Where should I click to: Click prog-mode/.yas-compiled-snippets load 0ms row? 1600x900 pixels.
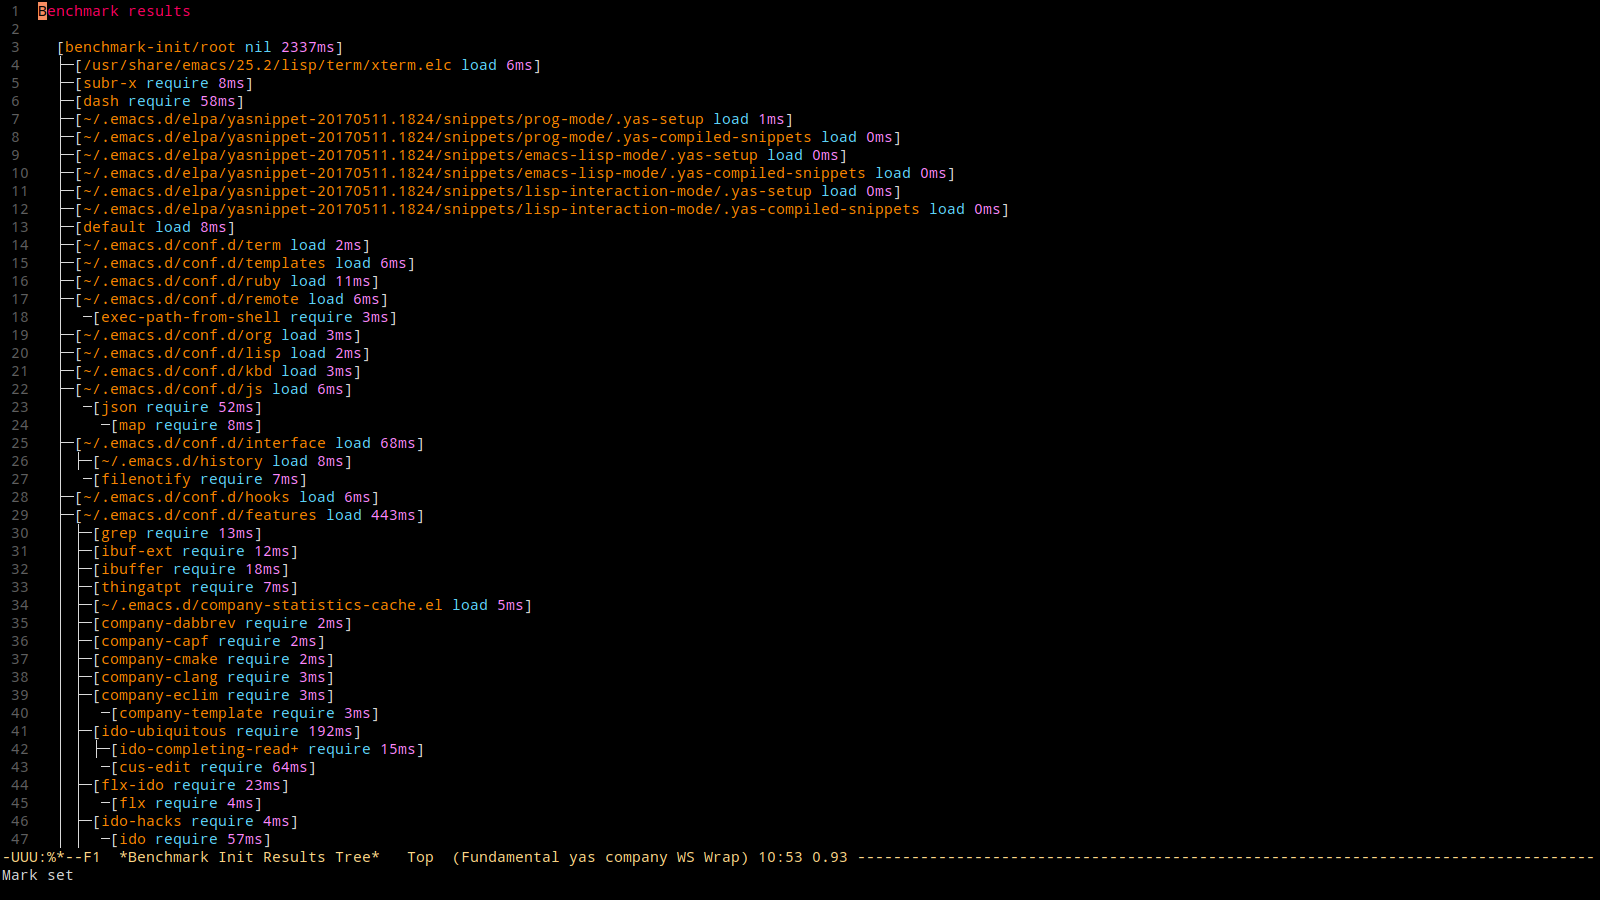(x=488, y=137)
